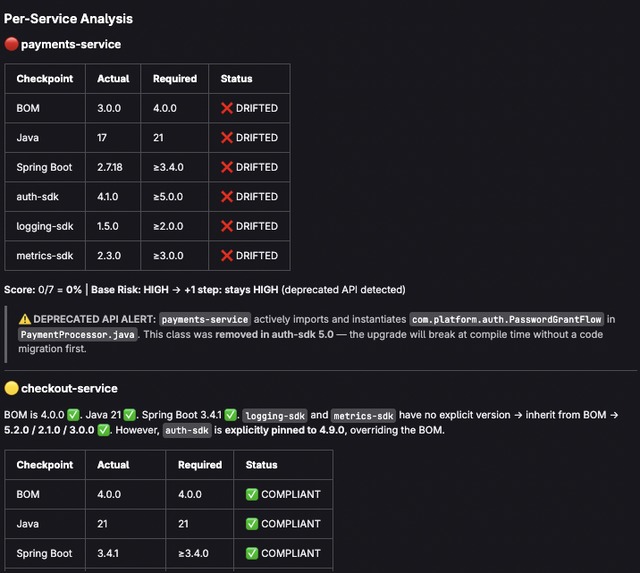Image resolution: width=640 pixels, height=573 pixels.
Task: Click the '2.7.18' Spring Boot actual value
Action: (x=110, y=167)
